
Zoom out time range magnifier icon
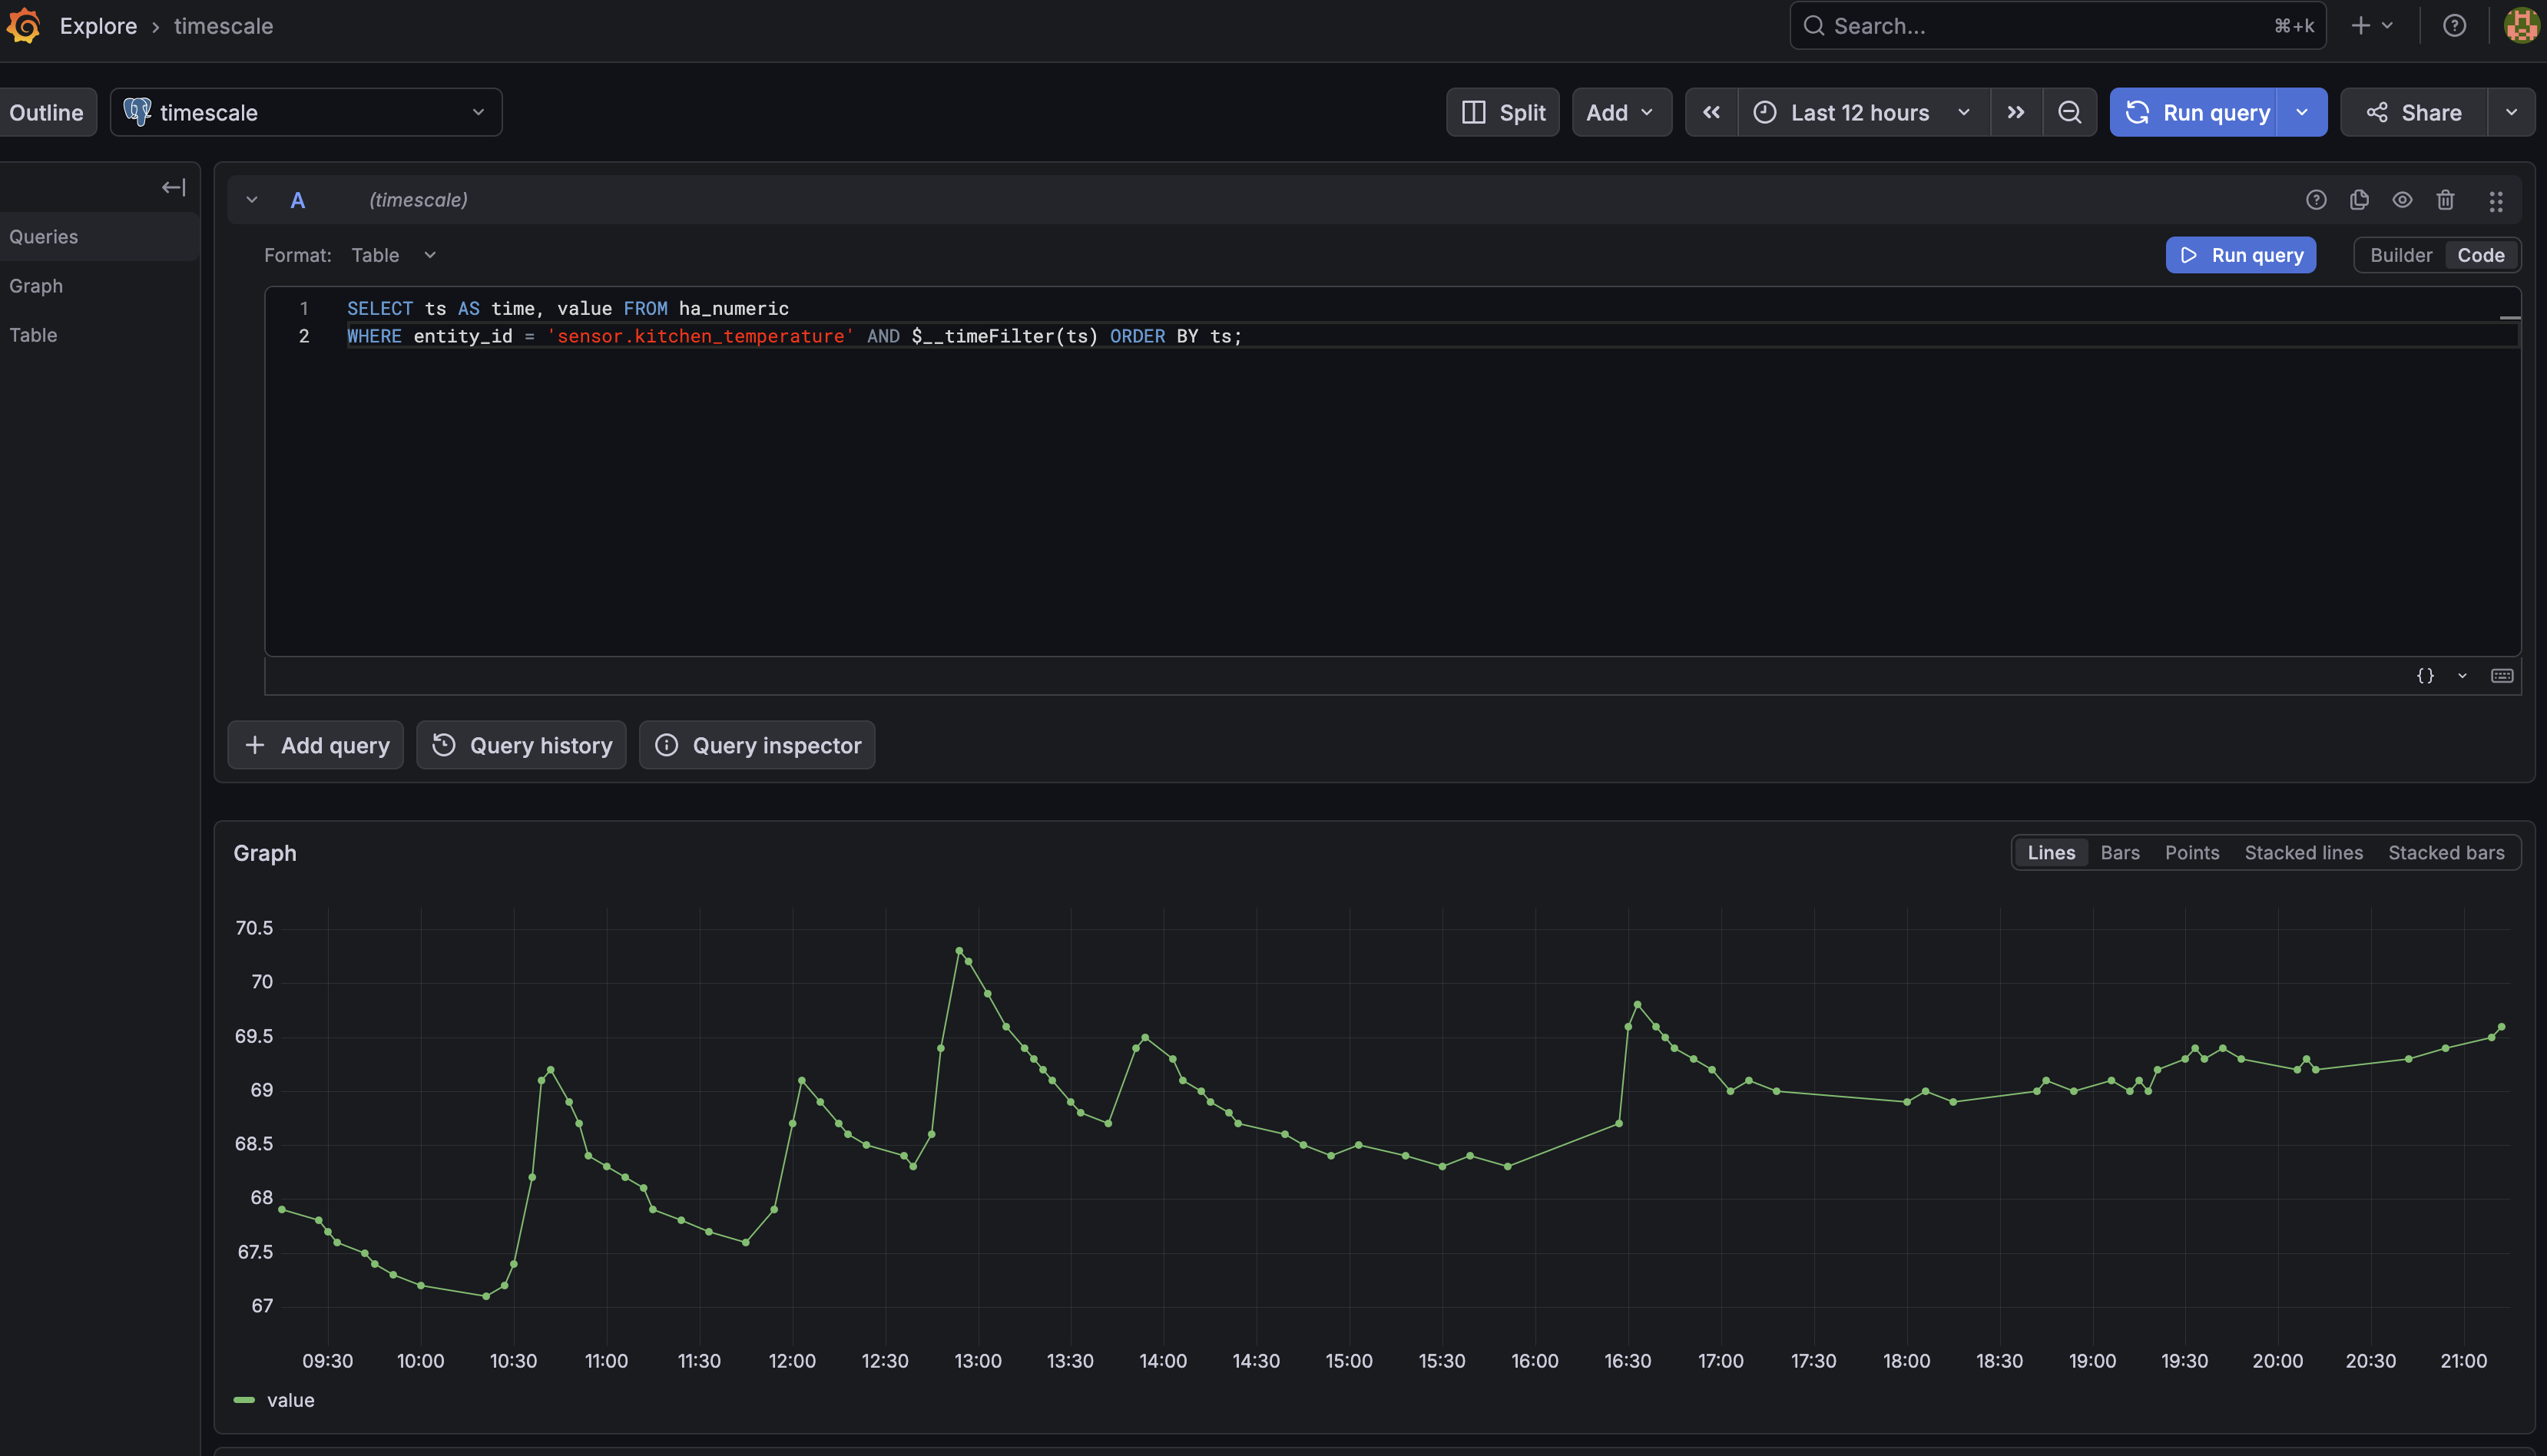point(2070,112)
